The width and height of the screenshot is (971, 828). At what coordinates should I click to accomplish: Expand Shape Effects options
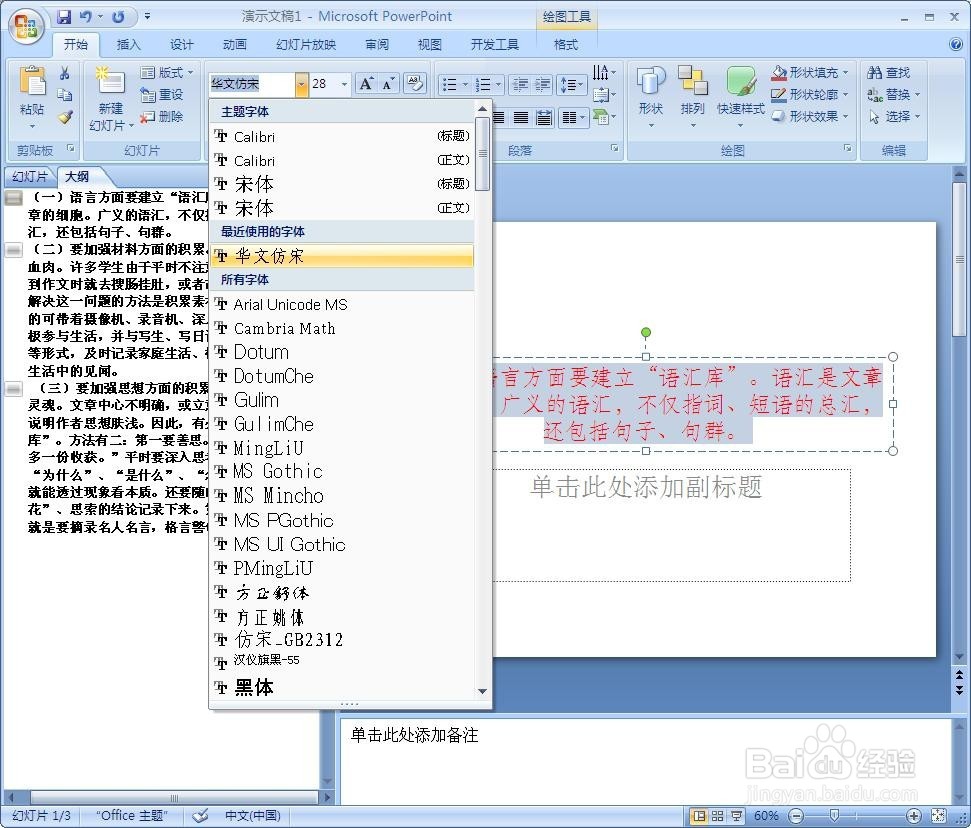point(845,116)
